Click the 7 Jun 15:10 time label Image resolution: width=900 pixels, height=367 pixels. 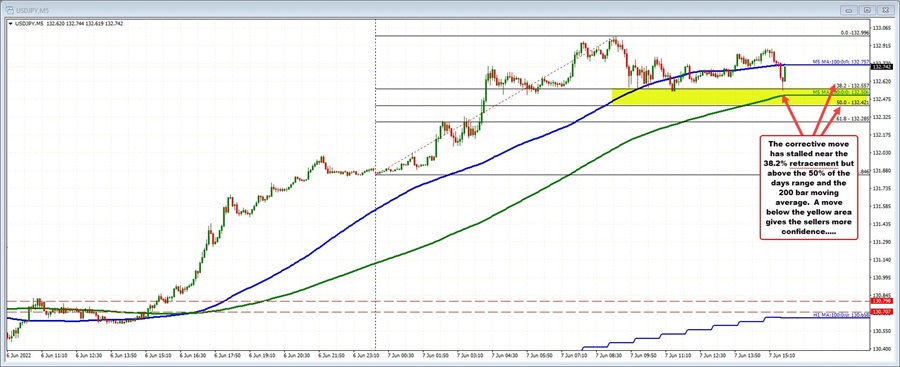coord(781,356)
